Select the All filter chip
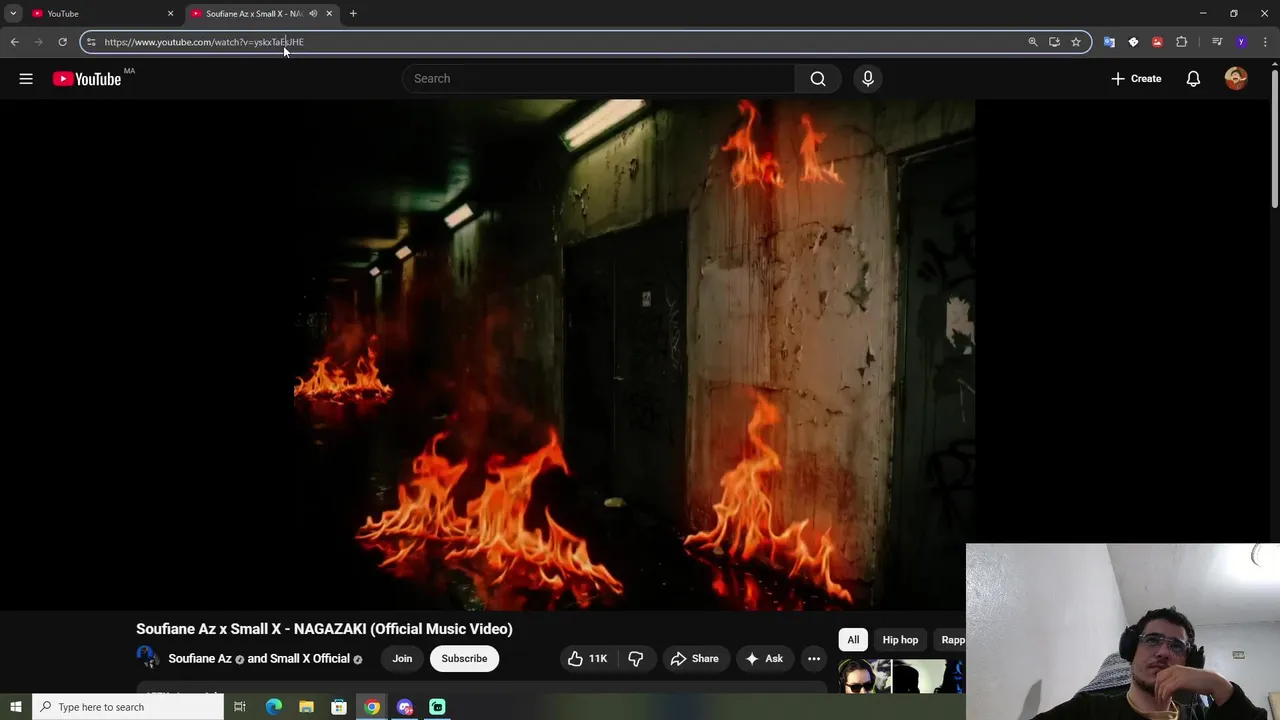The height and width of the screenshot is (720, 1280). coord(853,640)
